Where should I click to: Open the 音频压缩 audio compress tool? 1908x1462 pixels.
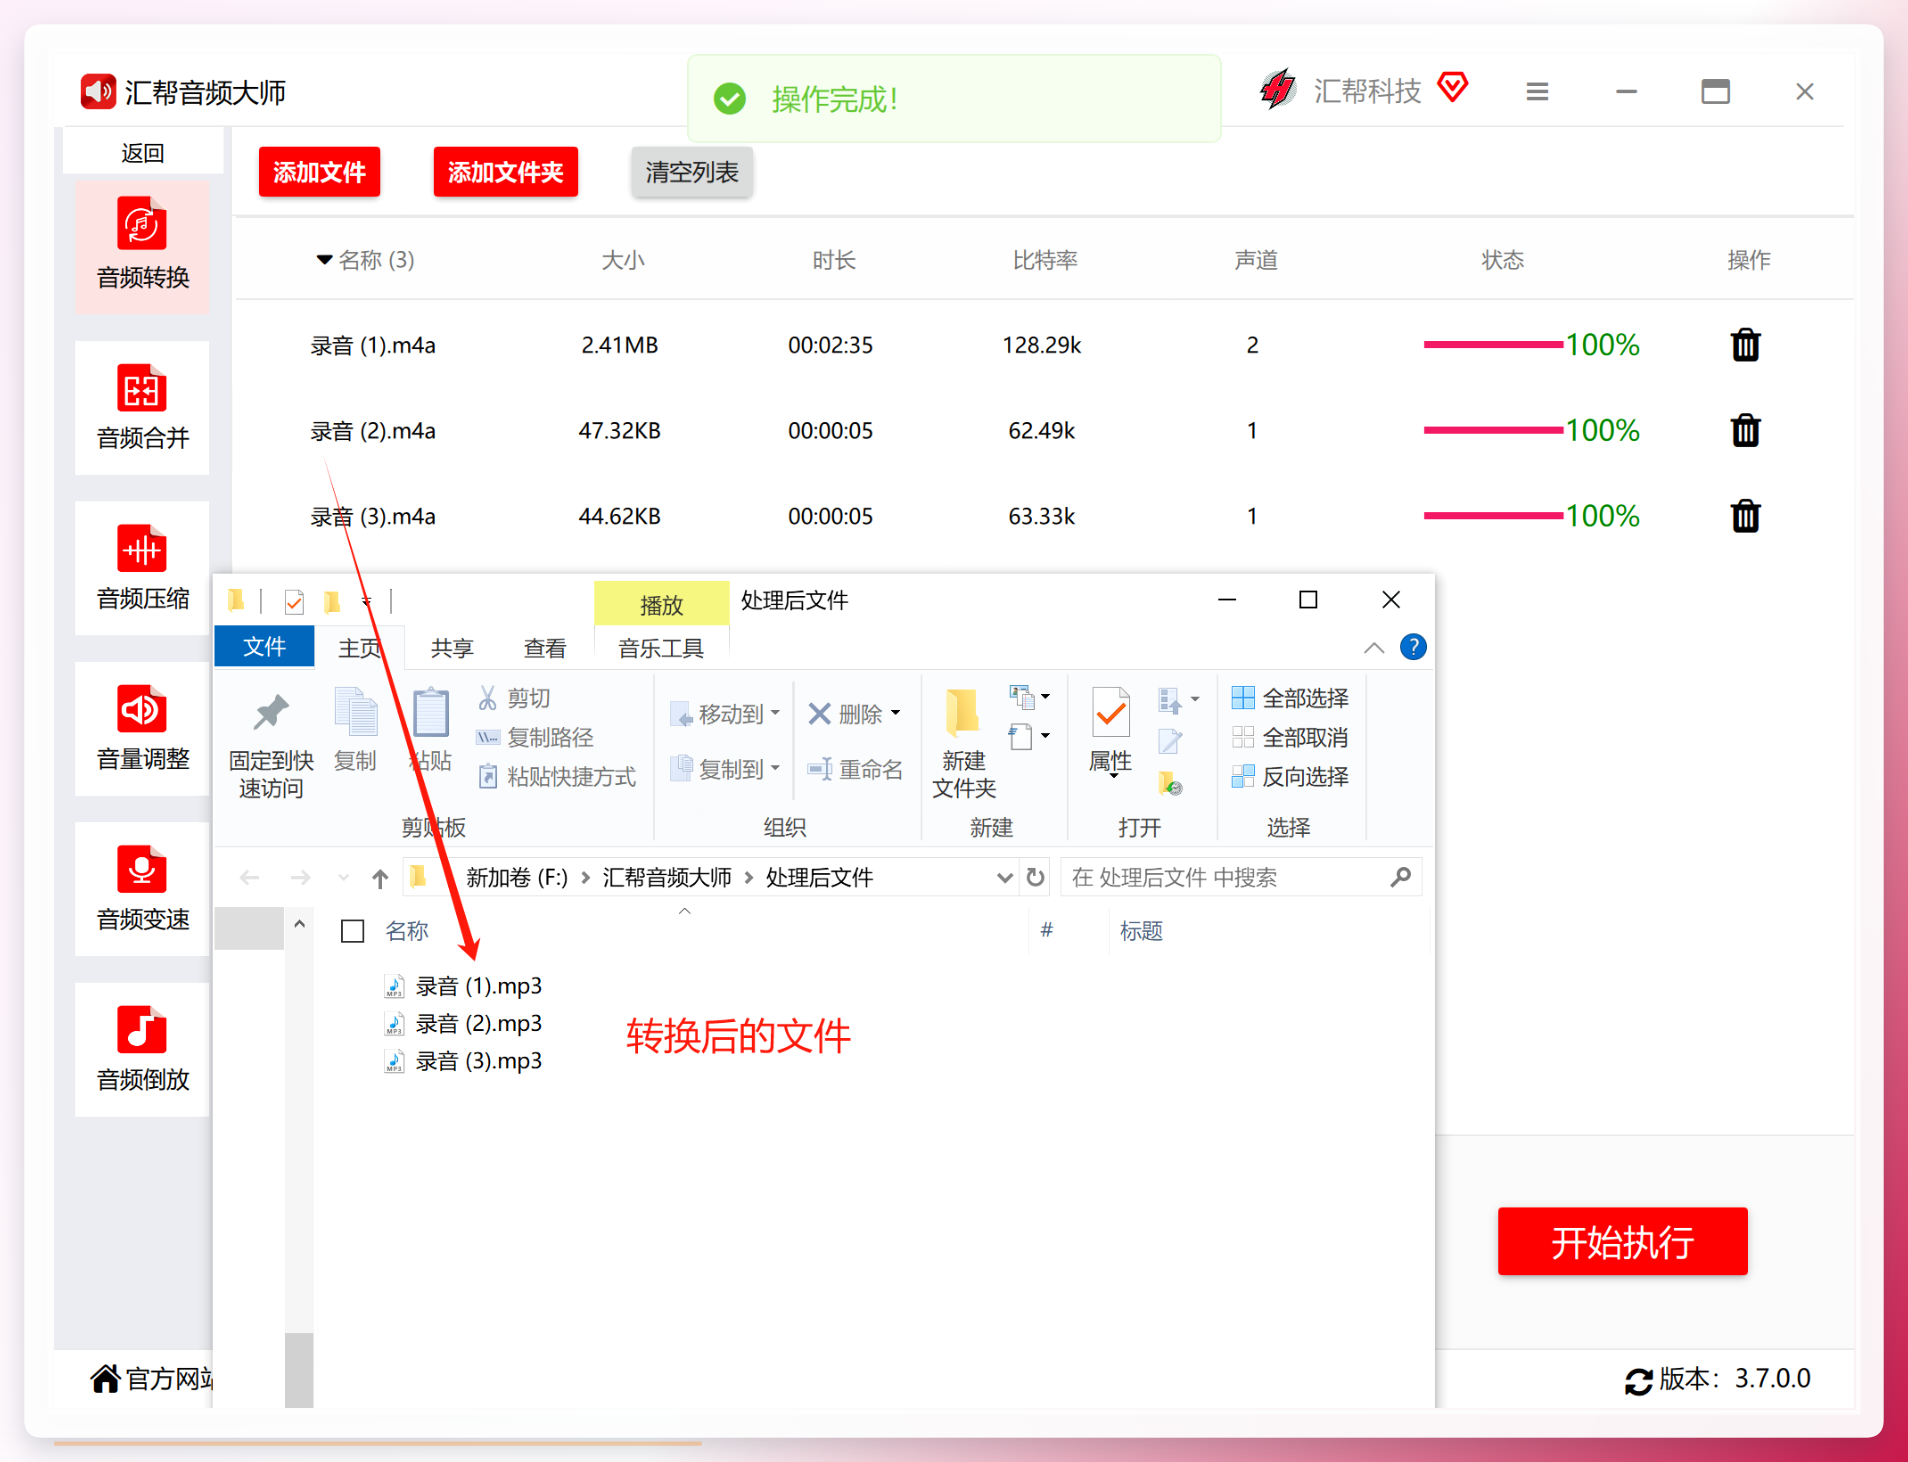coord(142,567)
